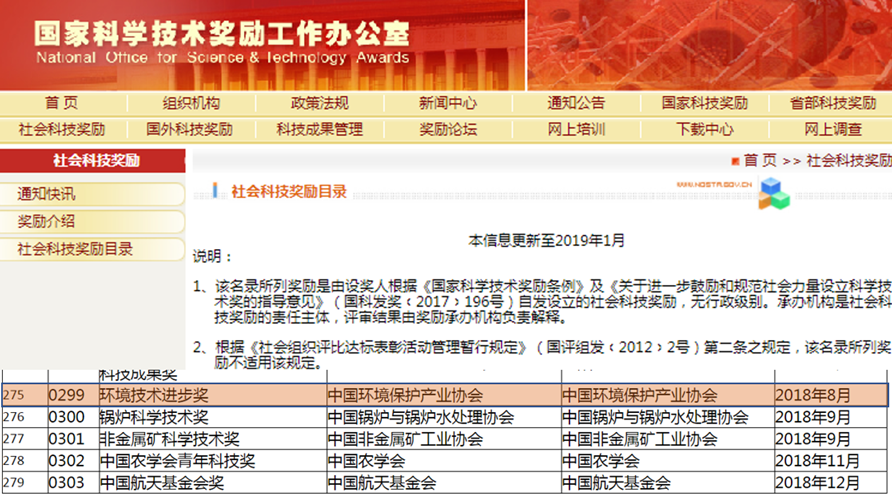Viewport: 892px width, 504px height.
Task: Open 新闻中心 in the navigation bar
Action: click(448, 103)
